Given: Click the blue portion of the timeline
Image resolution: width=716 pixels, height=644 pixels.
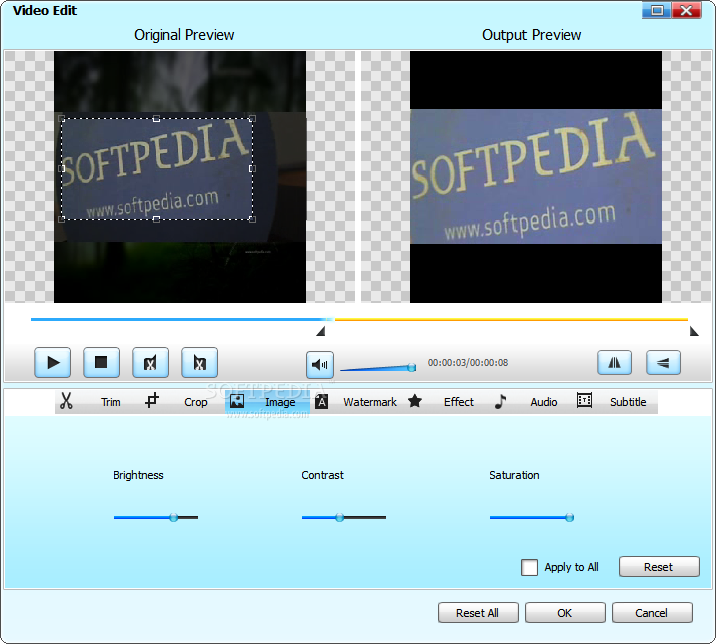Looking at the screenshot, I should click(178, 319).
